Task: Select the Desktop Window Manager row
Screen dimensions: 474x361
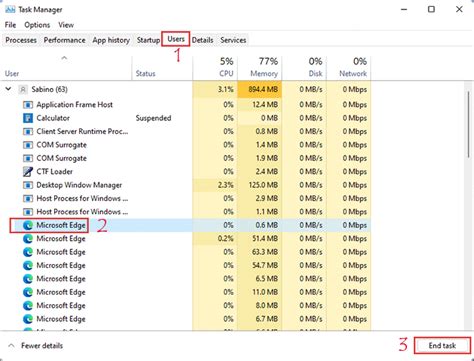Action: point(186,185)
